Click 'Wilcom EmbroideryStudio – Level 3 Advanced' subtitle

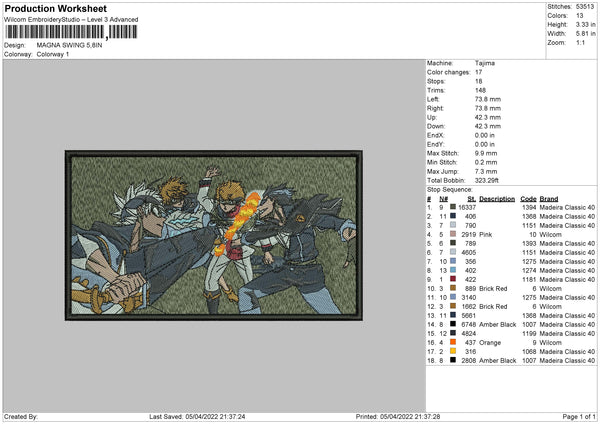(x=71, y=20)
